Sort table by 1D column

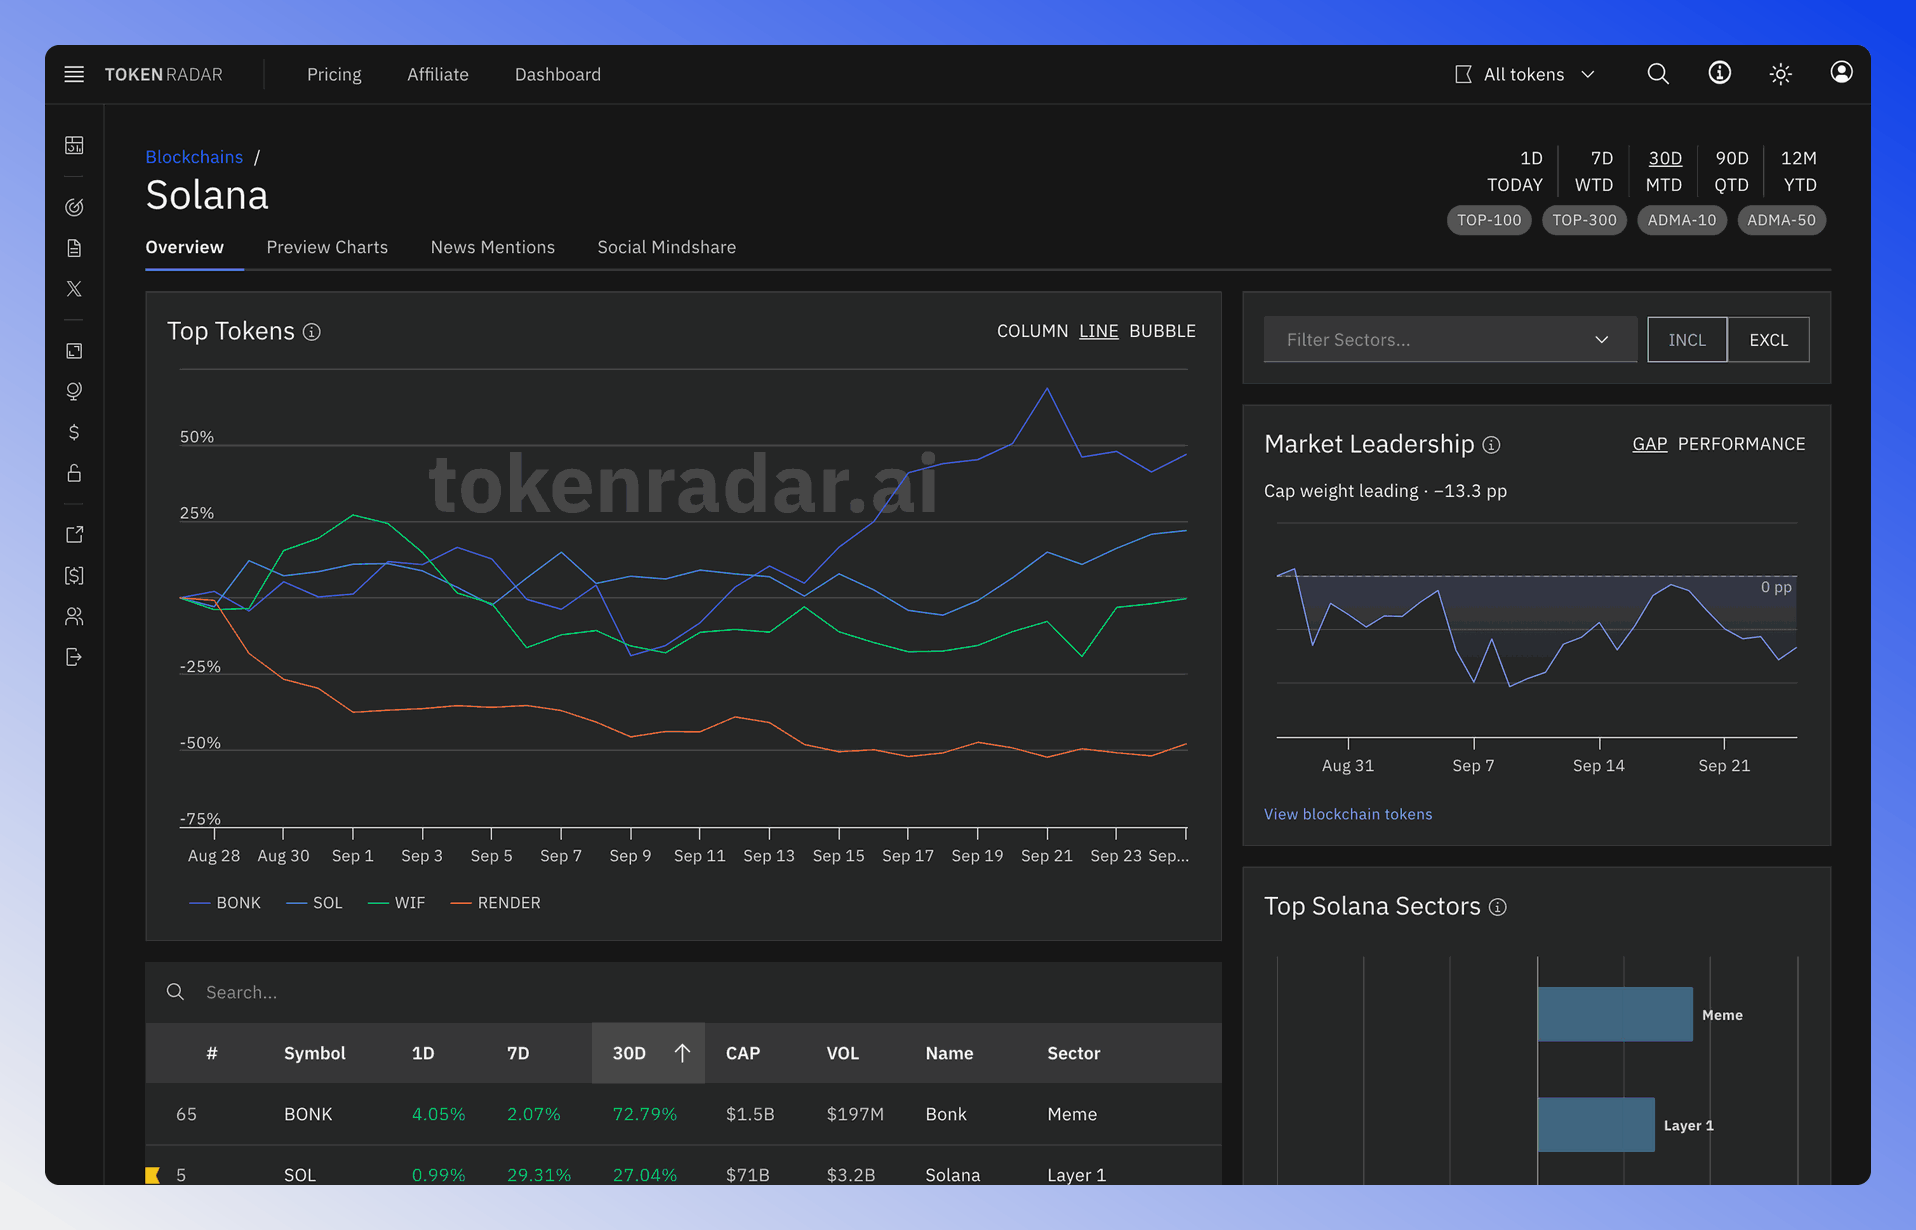423,1053
